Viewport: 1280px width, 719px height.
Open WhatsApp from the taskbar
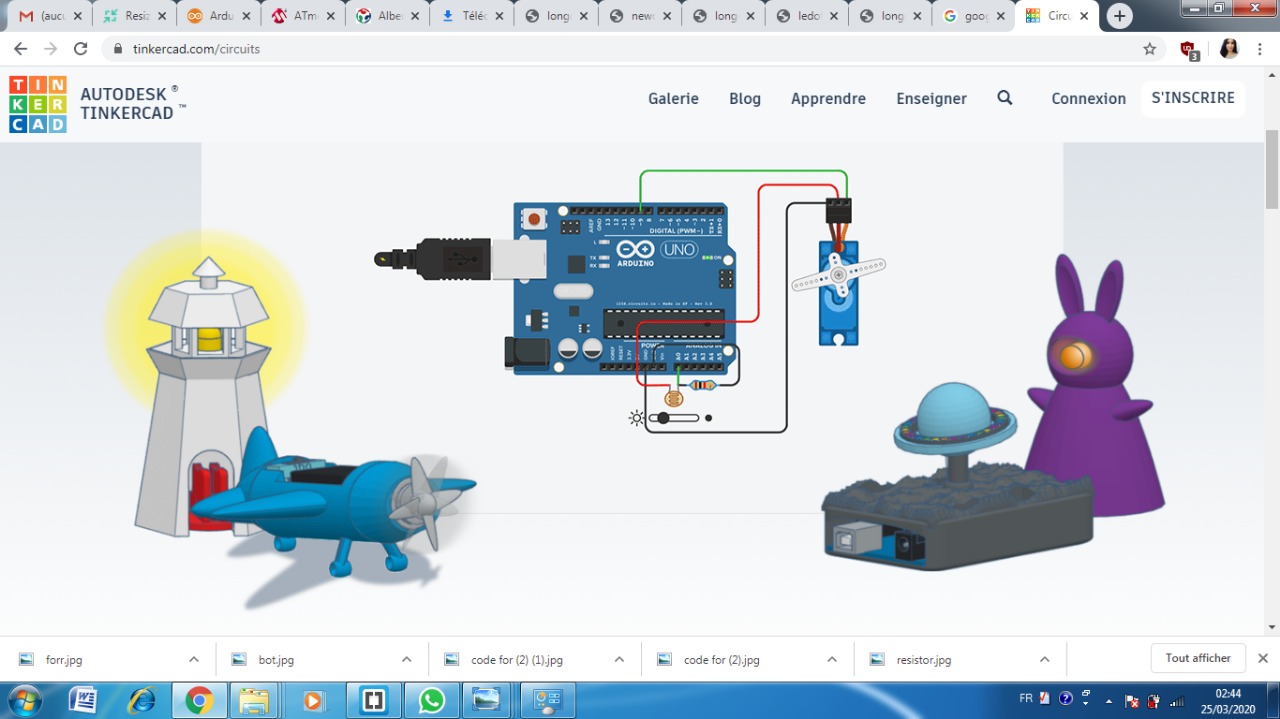431,700
